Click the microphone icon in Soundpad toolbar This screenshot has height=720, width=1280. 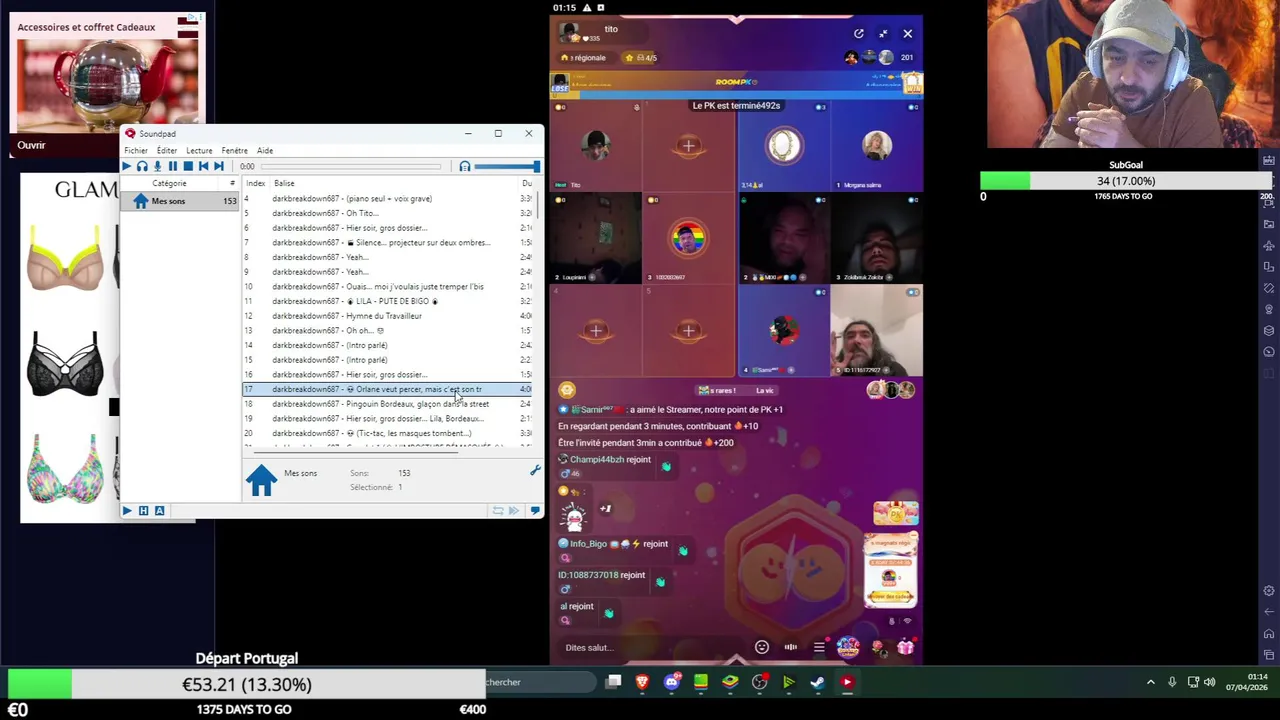pos(157,166)
